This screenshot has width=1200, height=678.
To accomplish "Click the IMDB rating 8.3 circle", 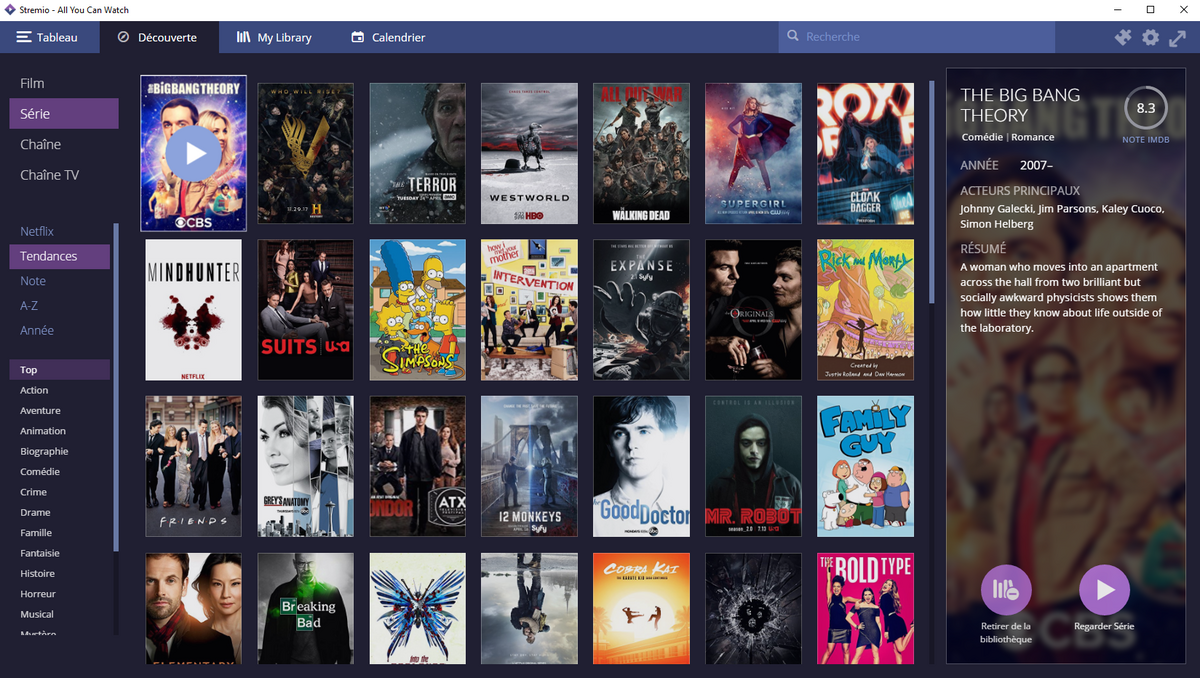I will point(1145,108).
